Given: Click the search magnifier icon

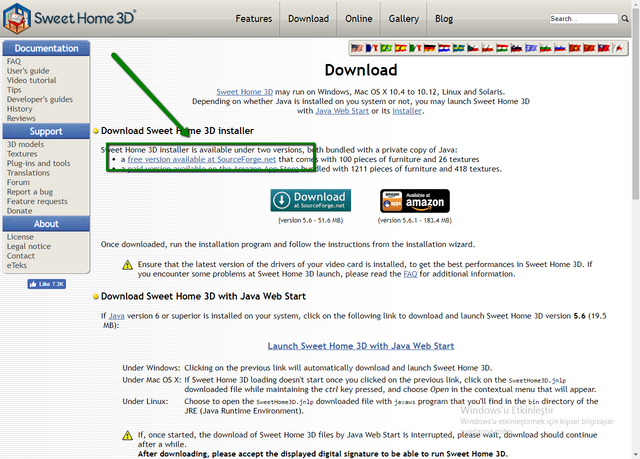Looking at the screenshot, I should [625, 18].
